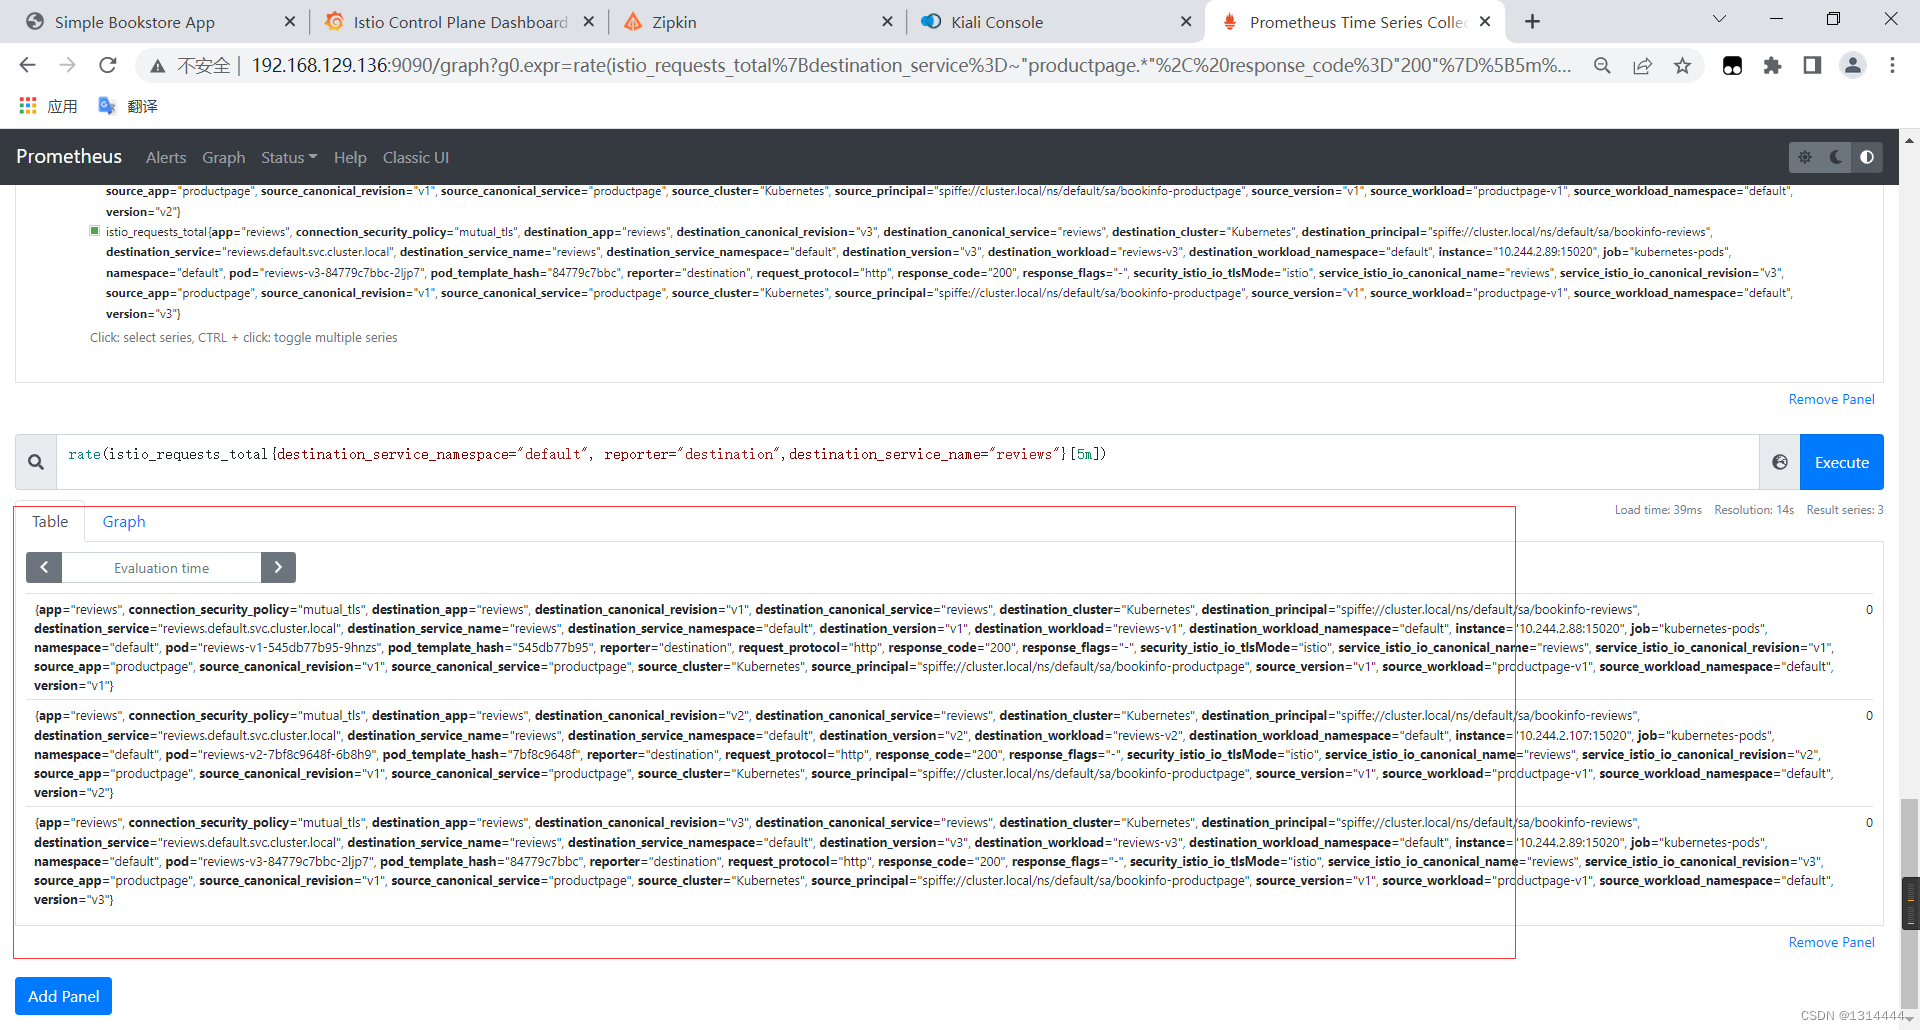Image resolution: width=1920 pixels, height=1030 pixels.
Task: Click the scrollbar up arrow
Action: click(x=1910, y=141)
